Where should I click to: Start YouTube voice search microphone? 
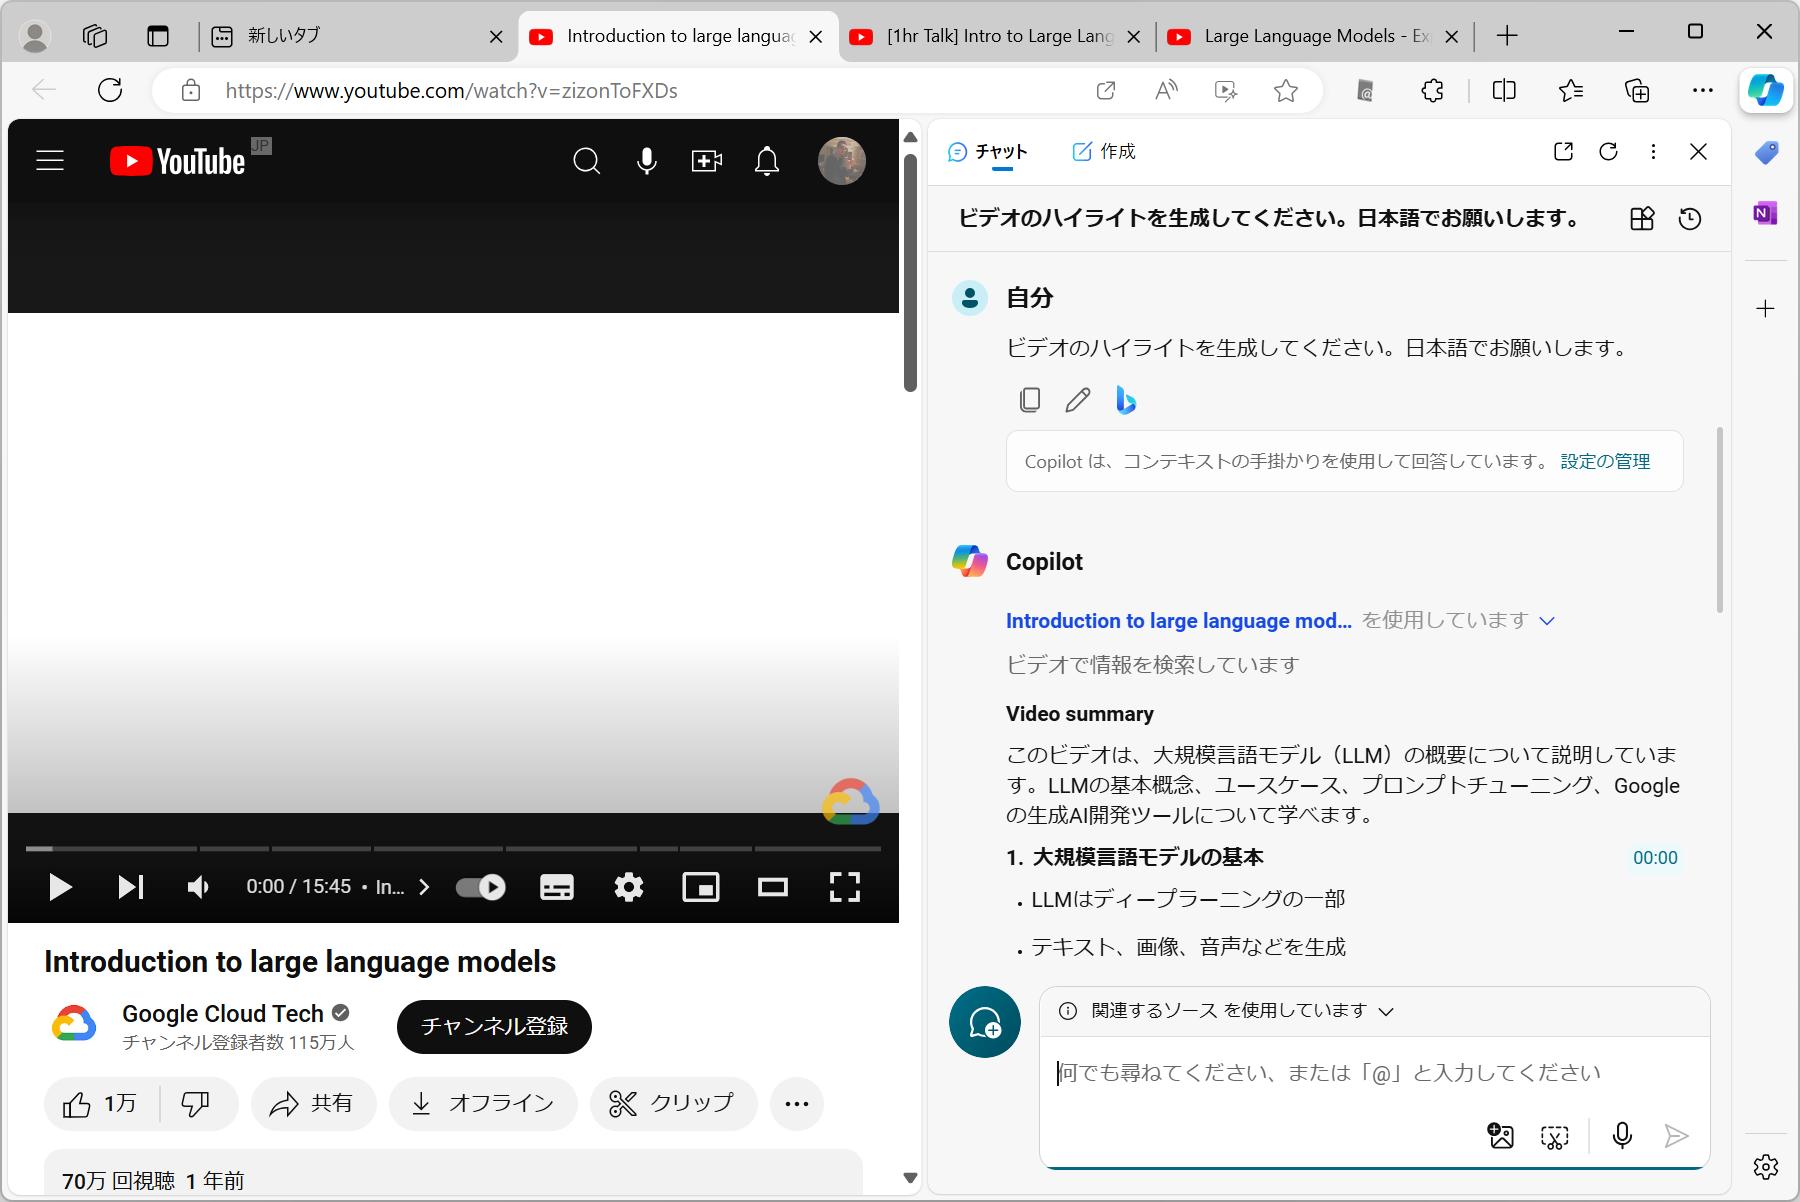click(x=647, y=161)
